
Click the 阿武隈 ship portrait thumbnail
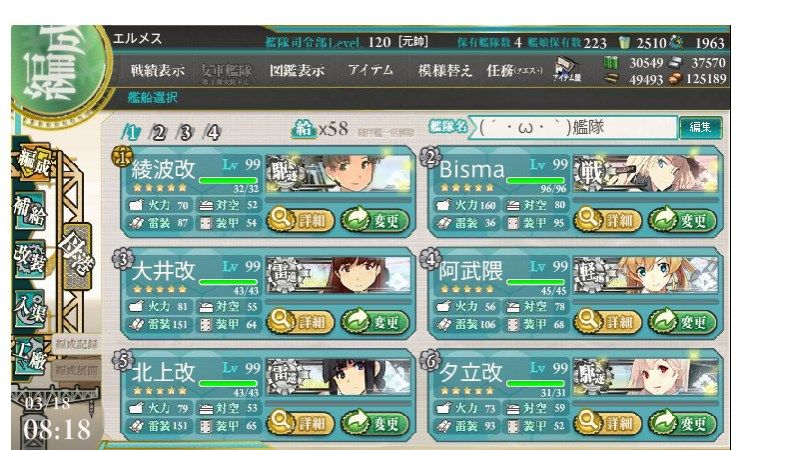(x=645, y=275)
